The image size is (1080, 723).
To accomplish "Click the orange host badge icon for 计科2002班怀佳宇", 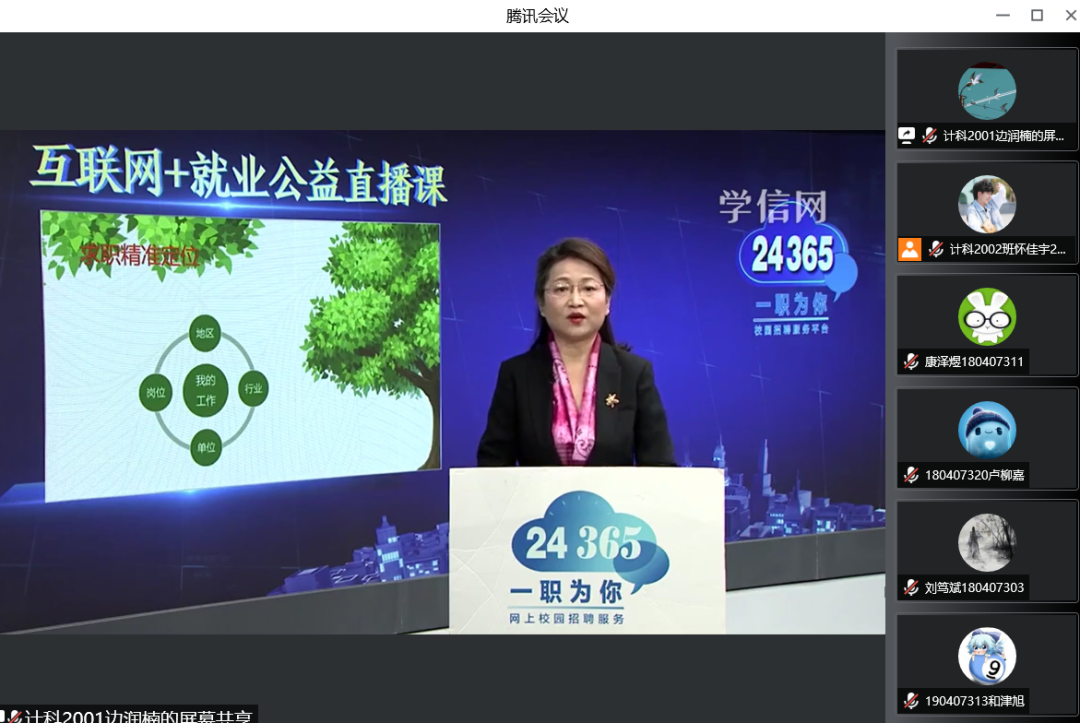I will click(x=909, y=249).
